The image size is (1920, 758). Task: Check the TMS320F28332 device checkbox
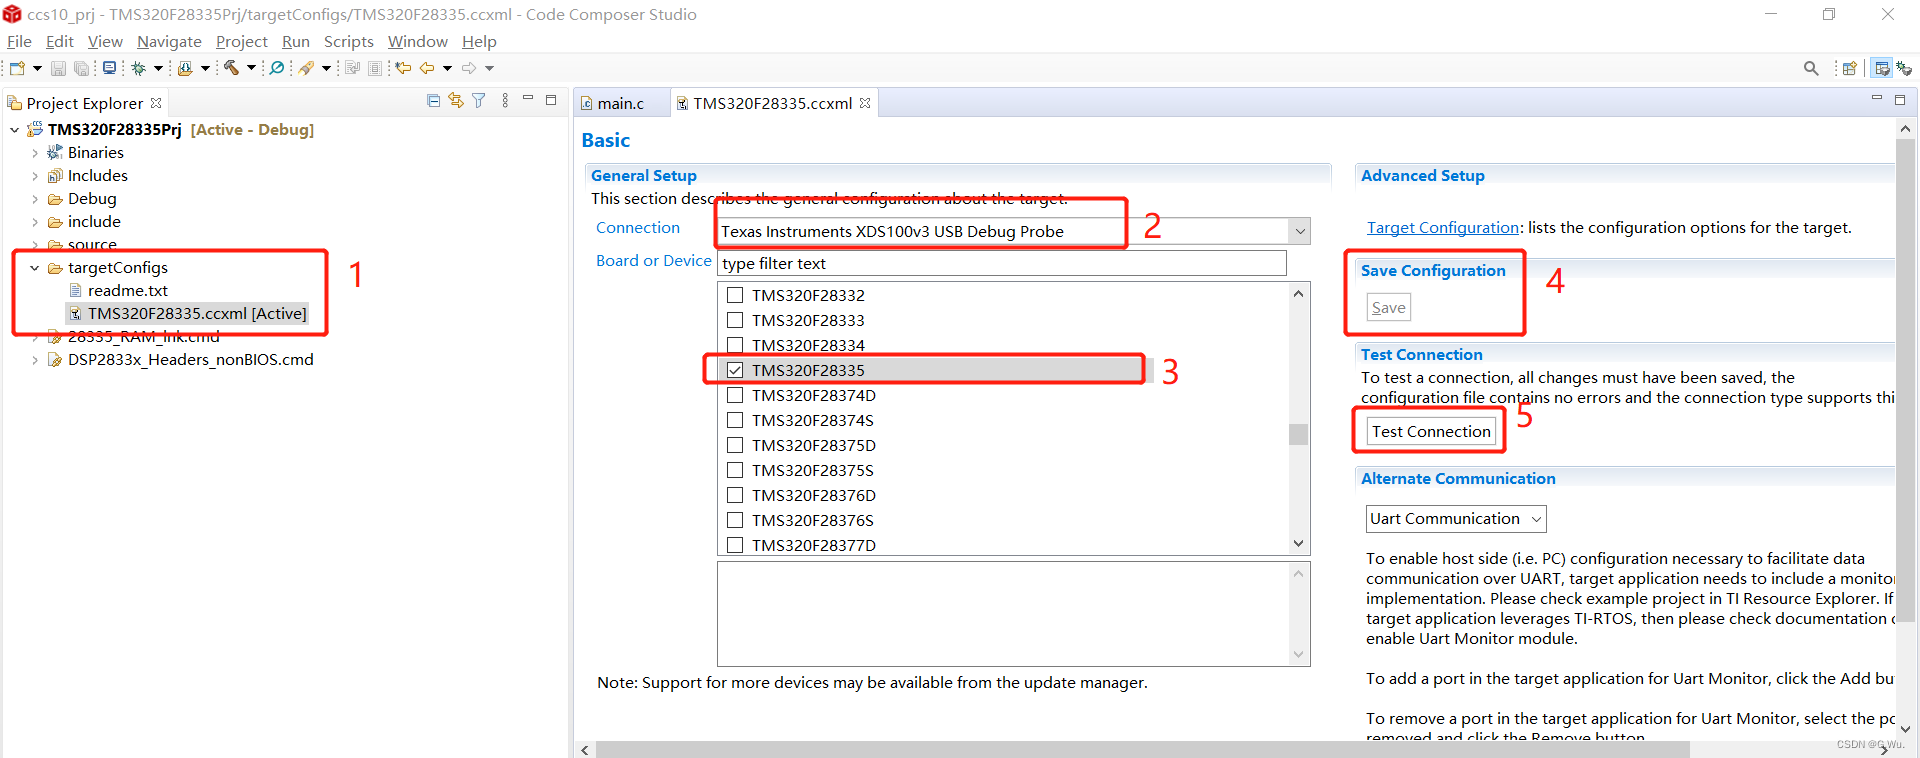[x=735, y=295]
